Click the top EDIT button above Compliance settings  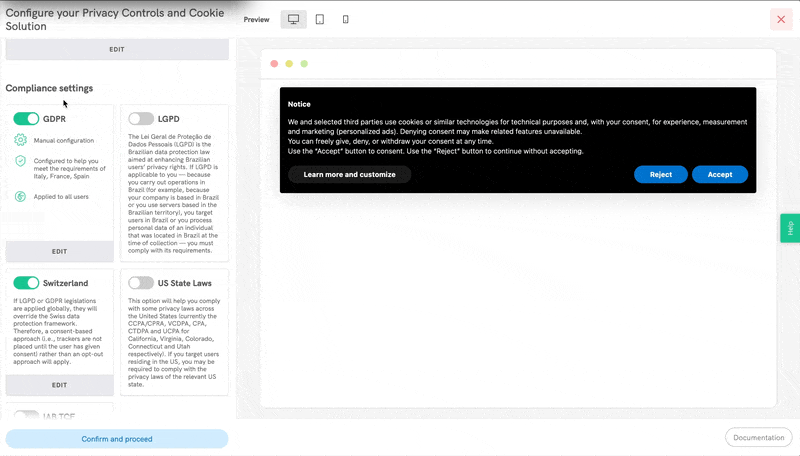117,49
